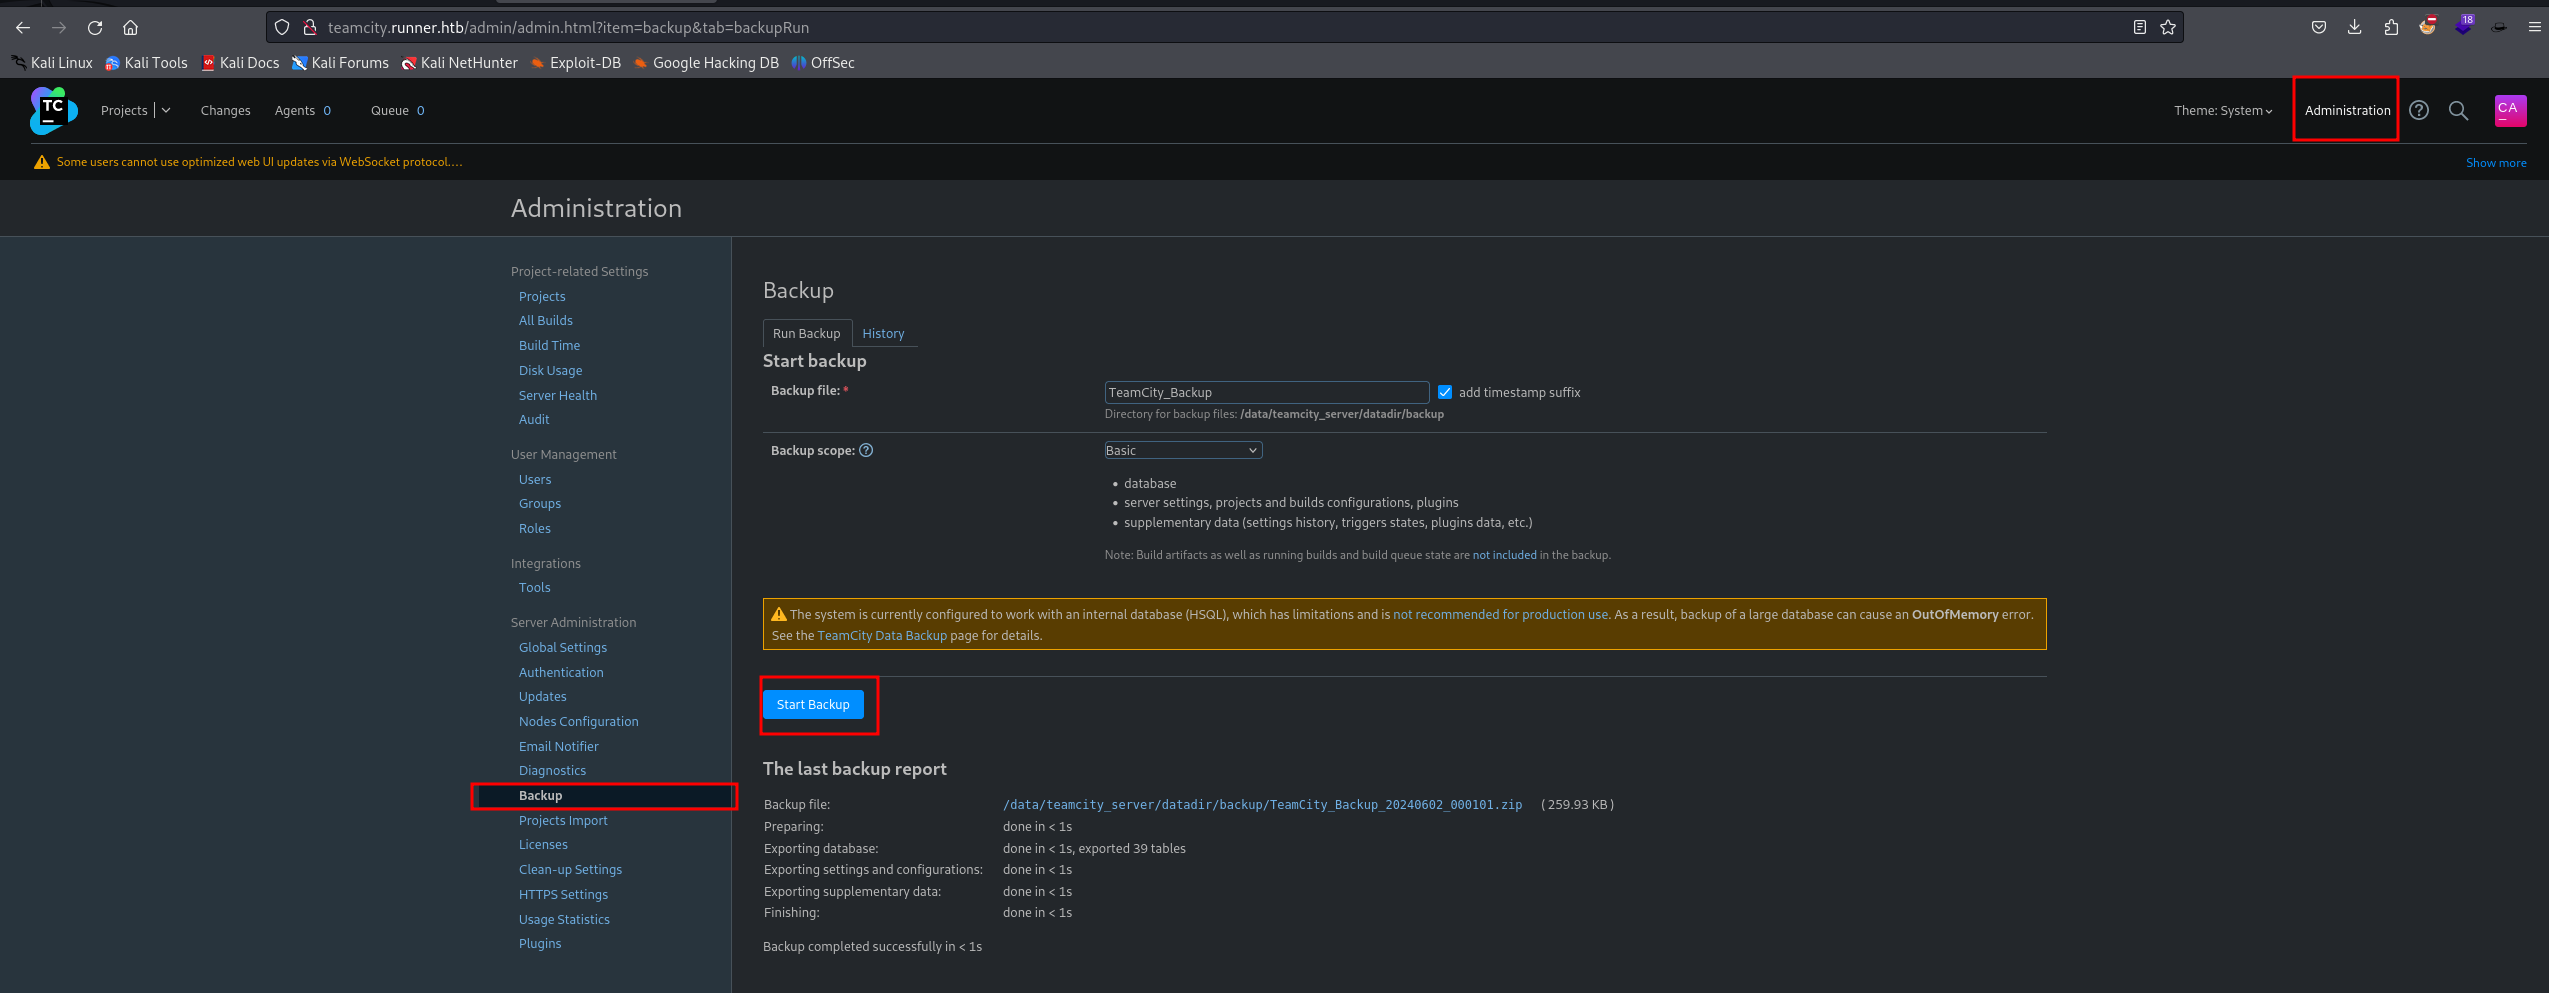Click the yellow warning triangle in header notice
Screen dimensions: 2549x993
tap(42, 162)
